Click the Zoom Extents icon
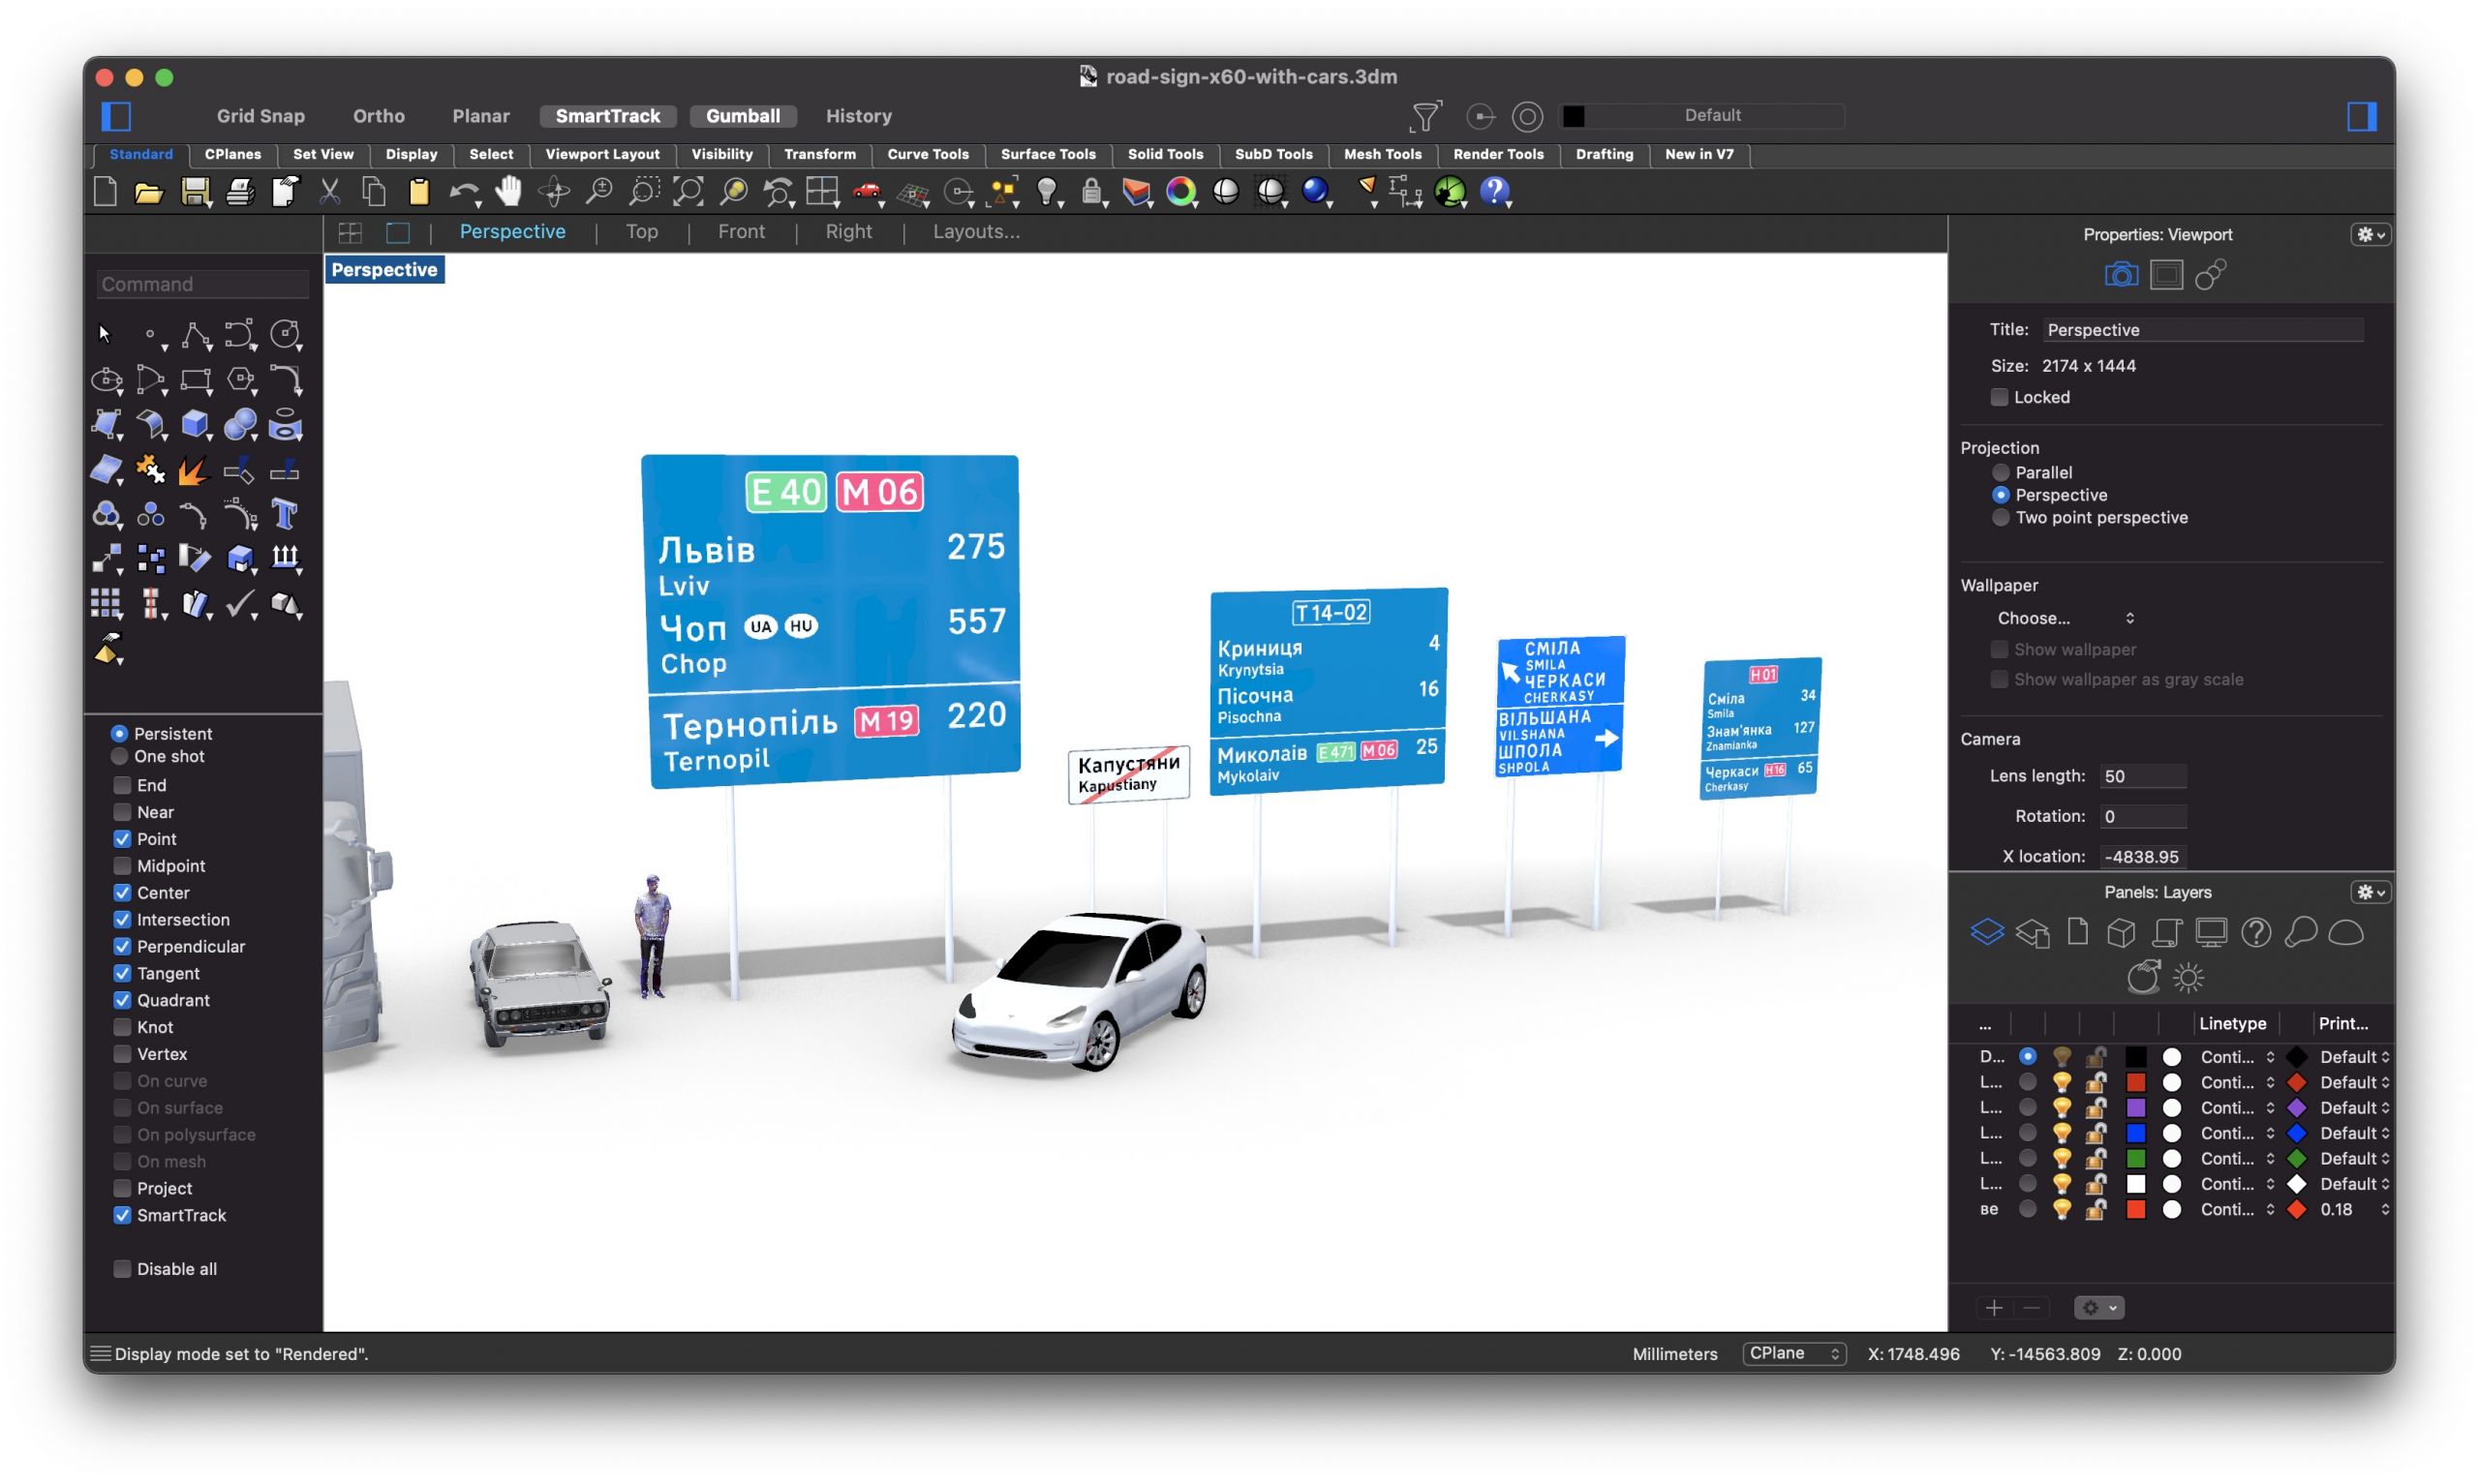Viewport: 2479px width, 1484px height. point(688,190)
